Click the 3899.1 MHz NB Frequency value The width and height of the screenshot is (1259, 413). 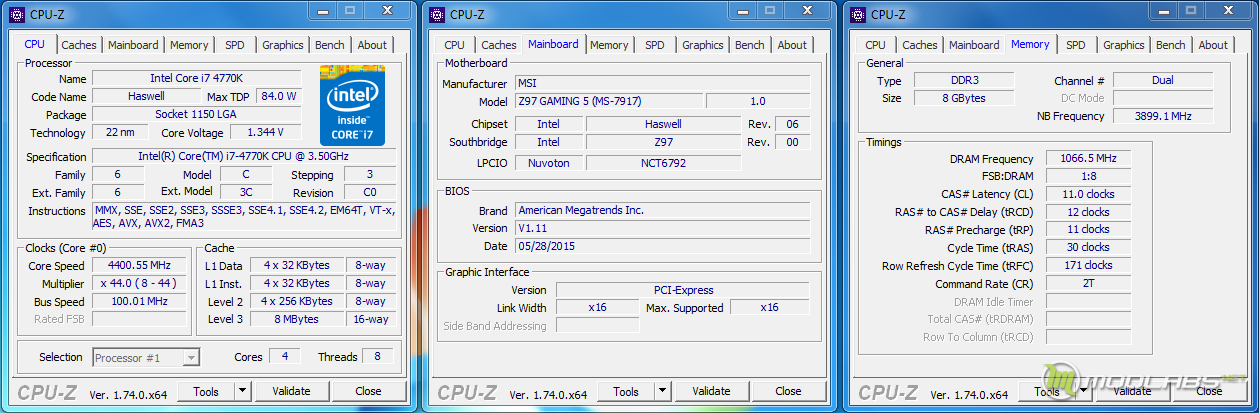1163,116
